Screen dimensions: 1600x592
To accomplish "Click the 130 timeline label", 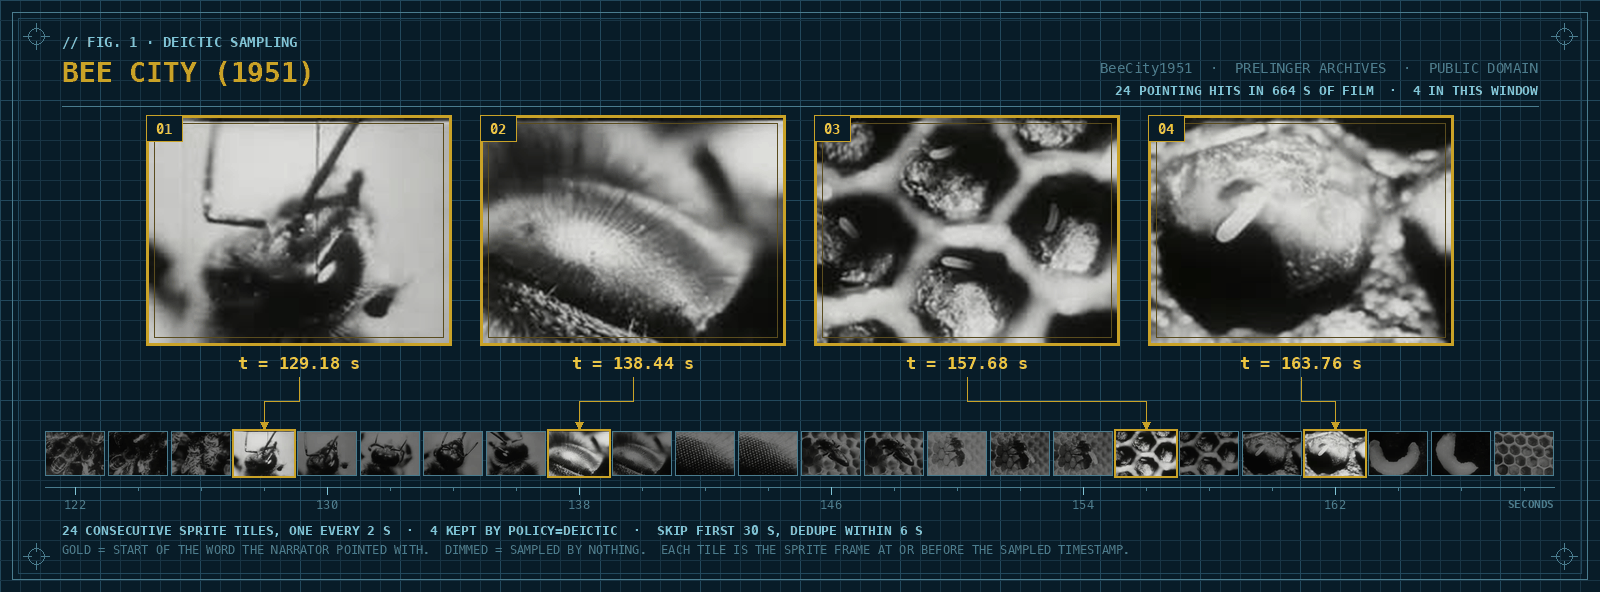I will point(327,505).
